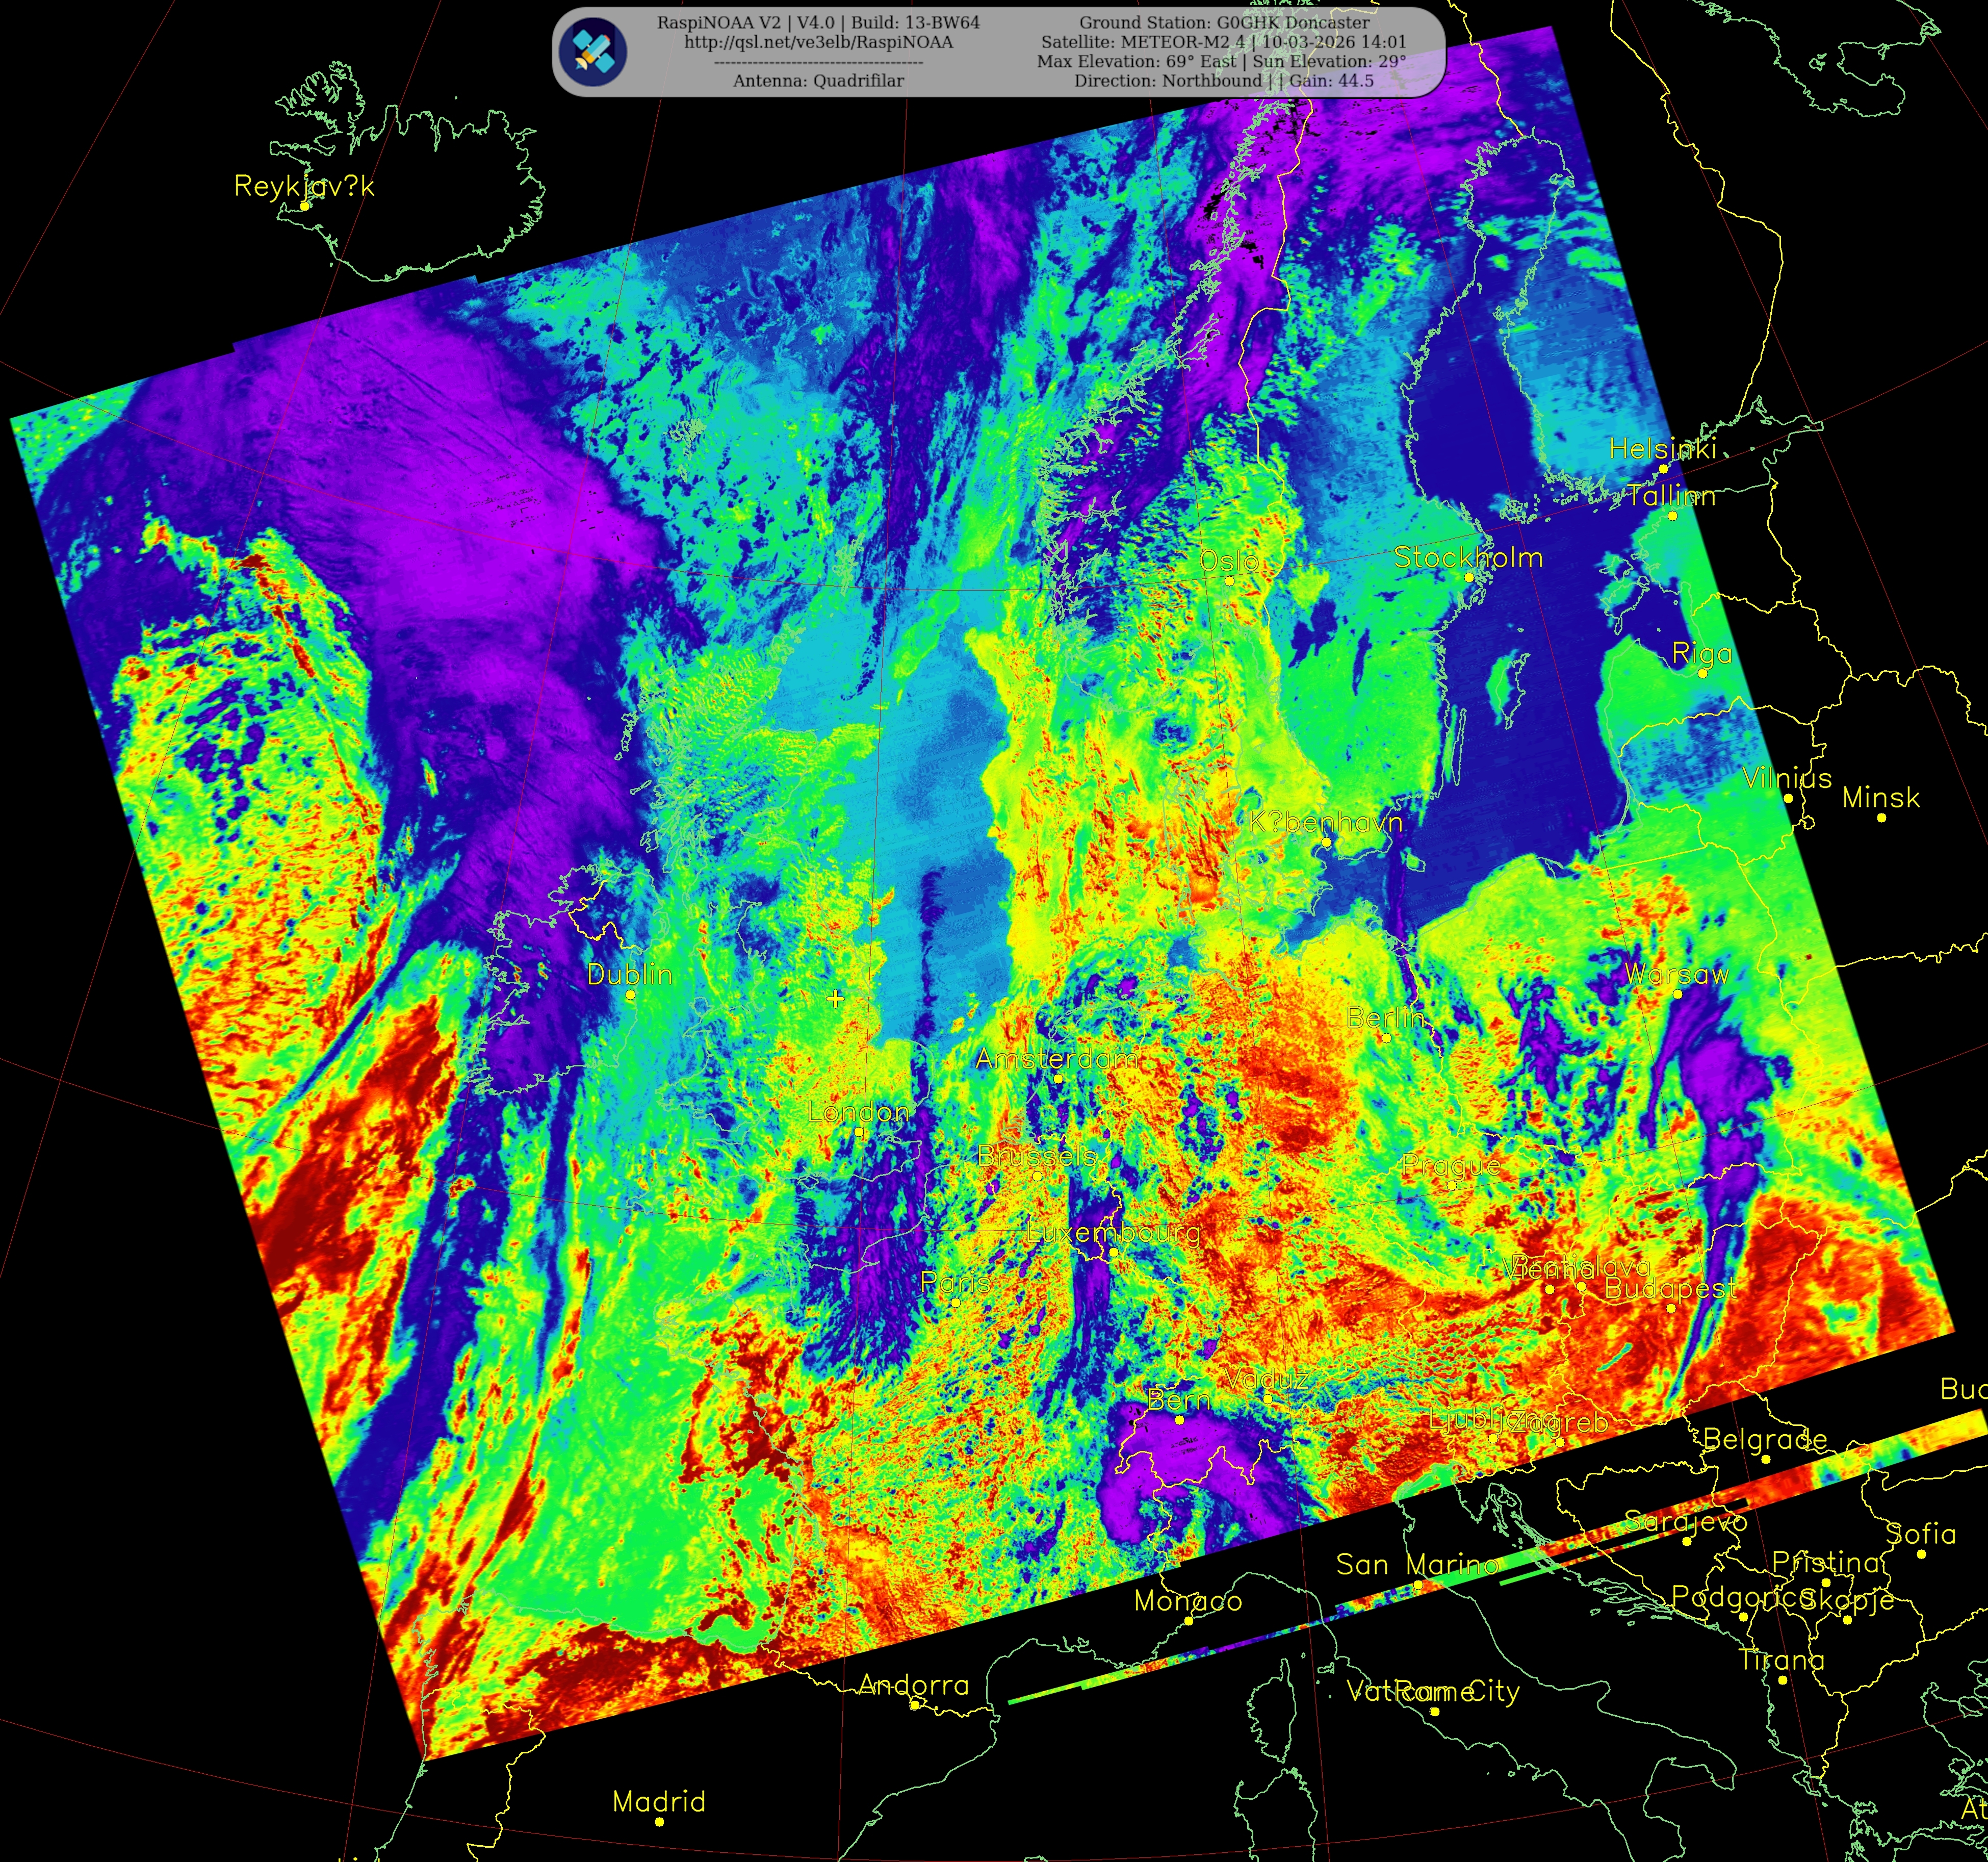
Task: Click the Andorra map label
Action: tap(914, 1686)
